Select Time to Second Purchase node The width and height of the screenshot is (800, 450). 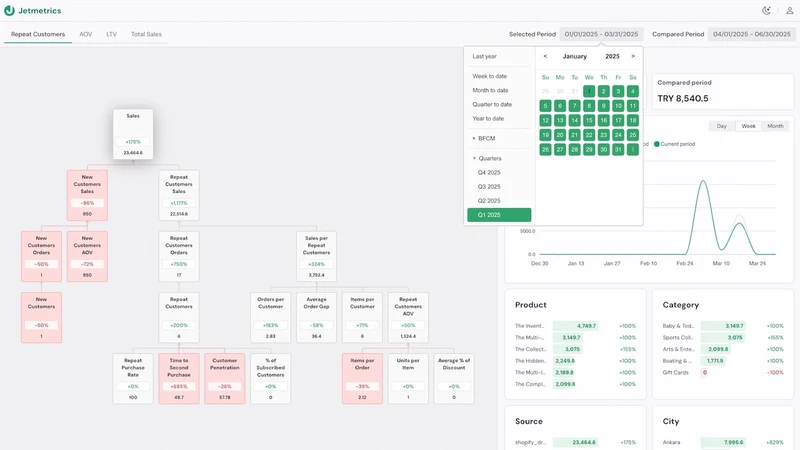coord(179,379)
